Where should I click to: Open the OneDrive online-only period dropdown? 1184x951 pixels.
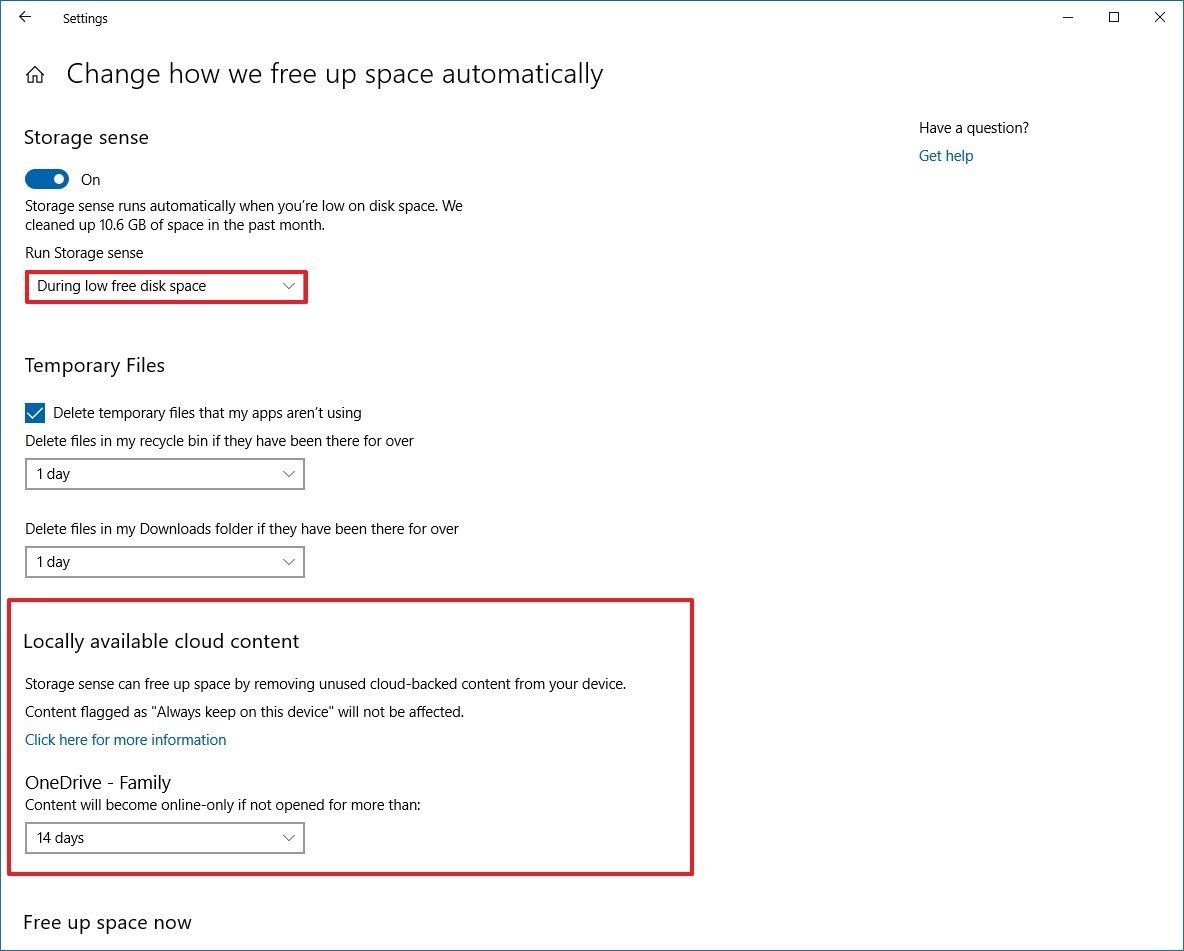165,838
